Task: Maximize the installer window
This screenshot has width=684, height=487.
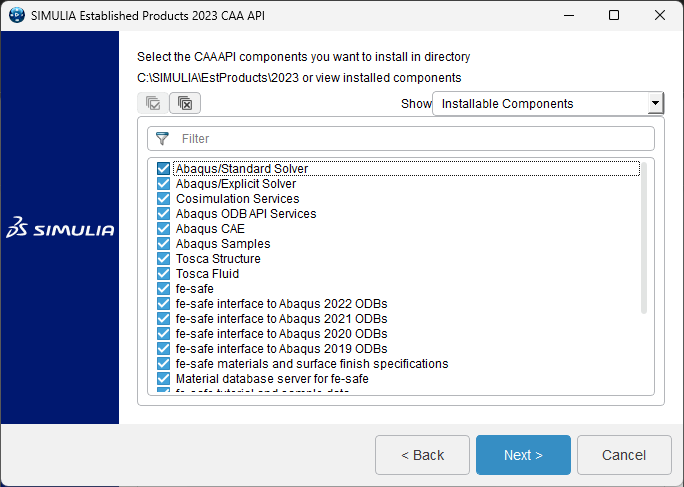Action: tap(614, 15)
